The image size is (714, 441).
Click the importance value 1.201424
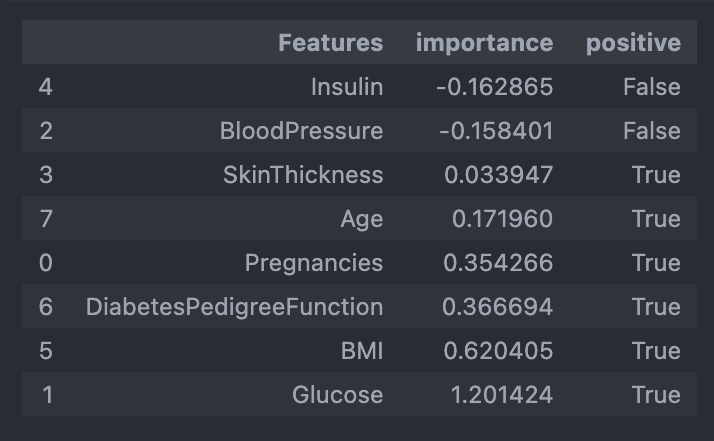(x=502, y=395)
